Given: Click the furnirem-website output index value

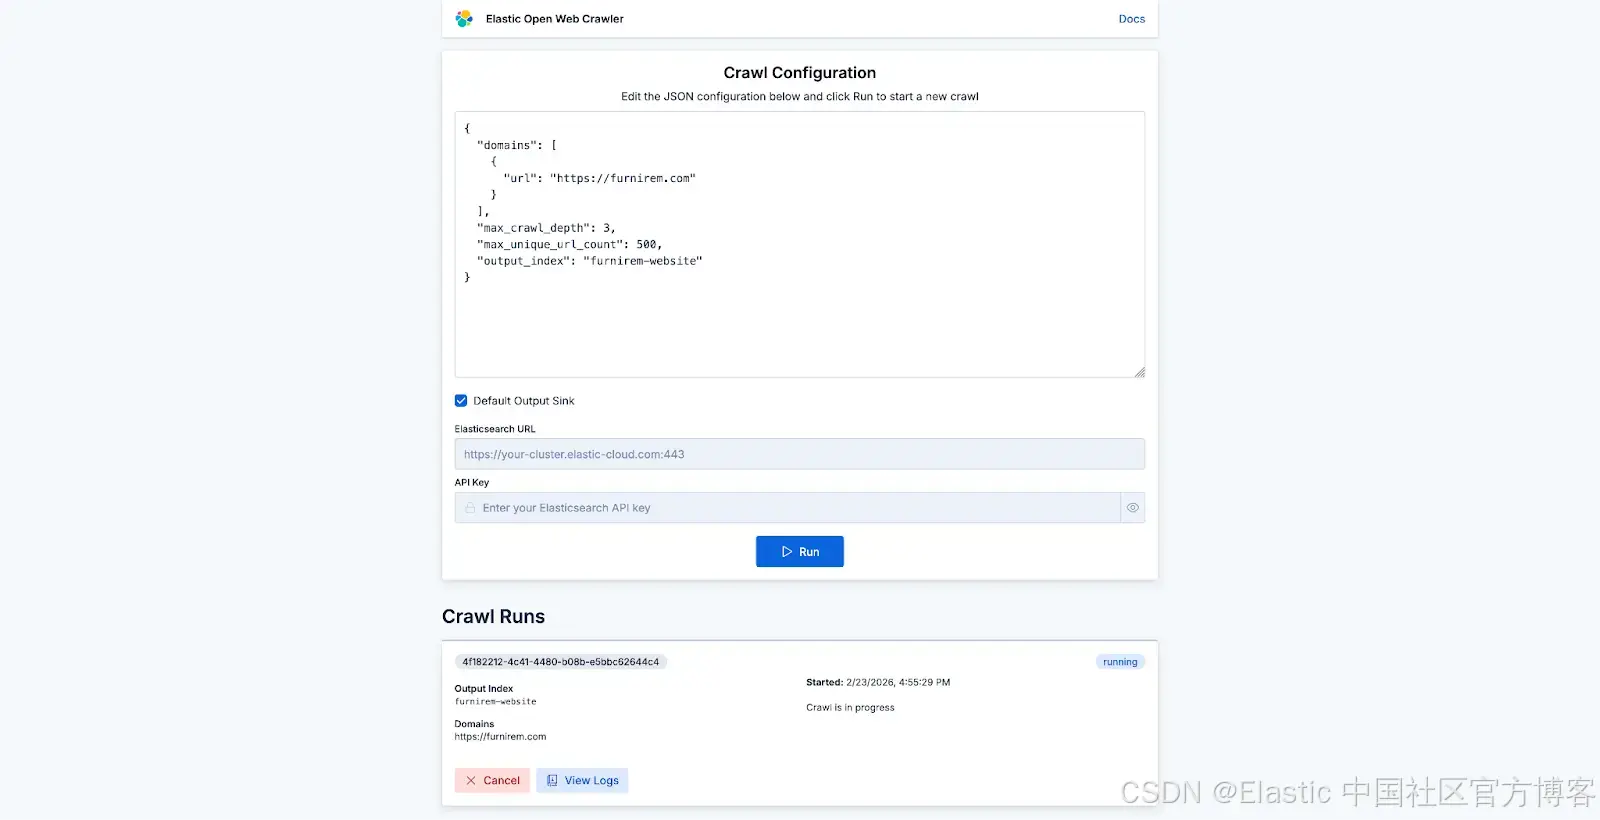Looking at the screenshot, I should 495,702.
